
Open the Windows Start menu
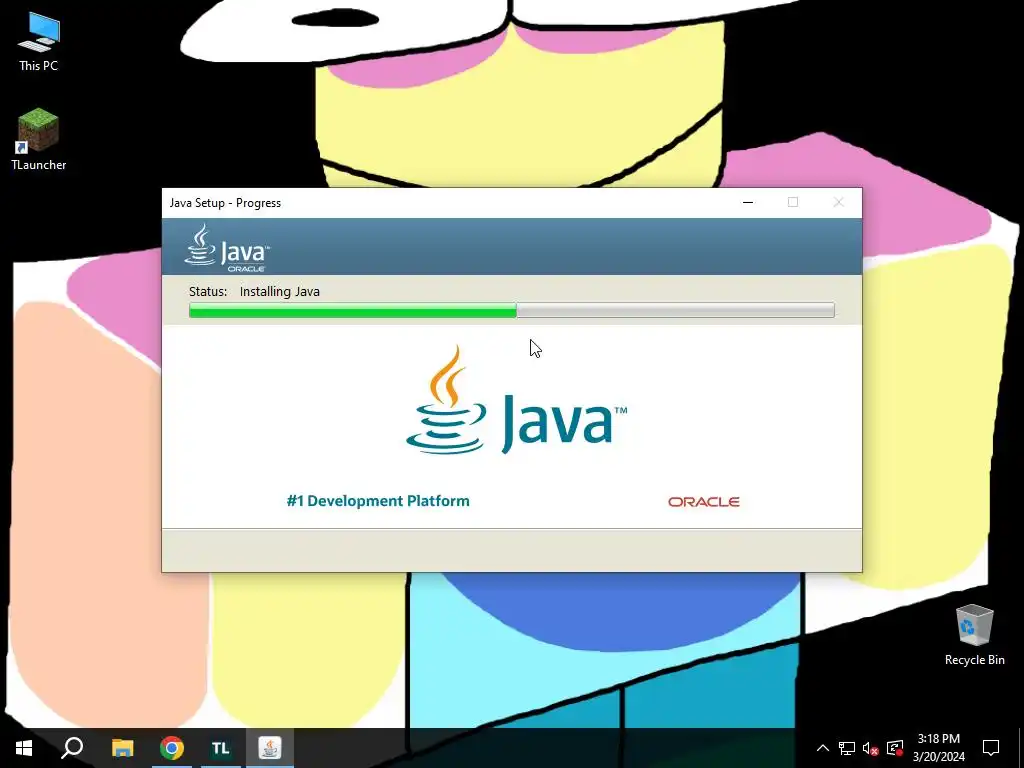tap(24, 748)
